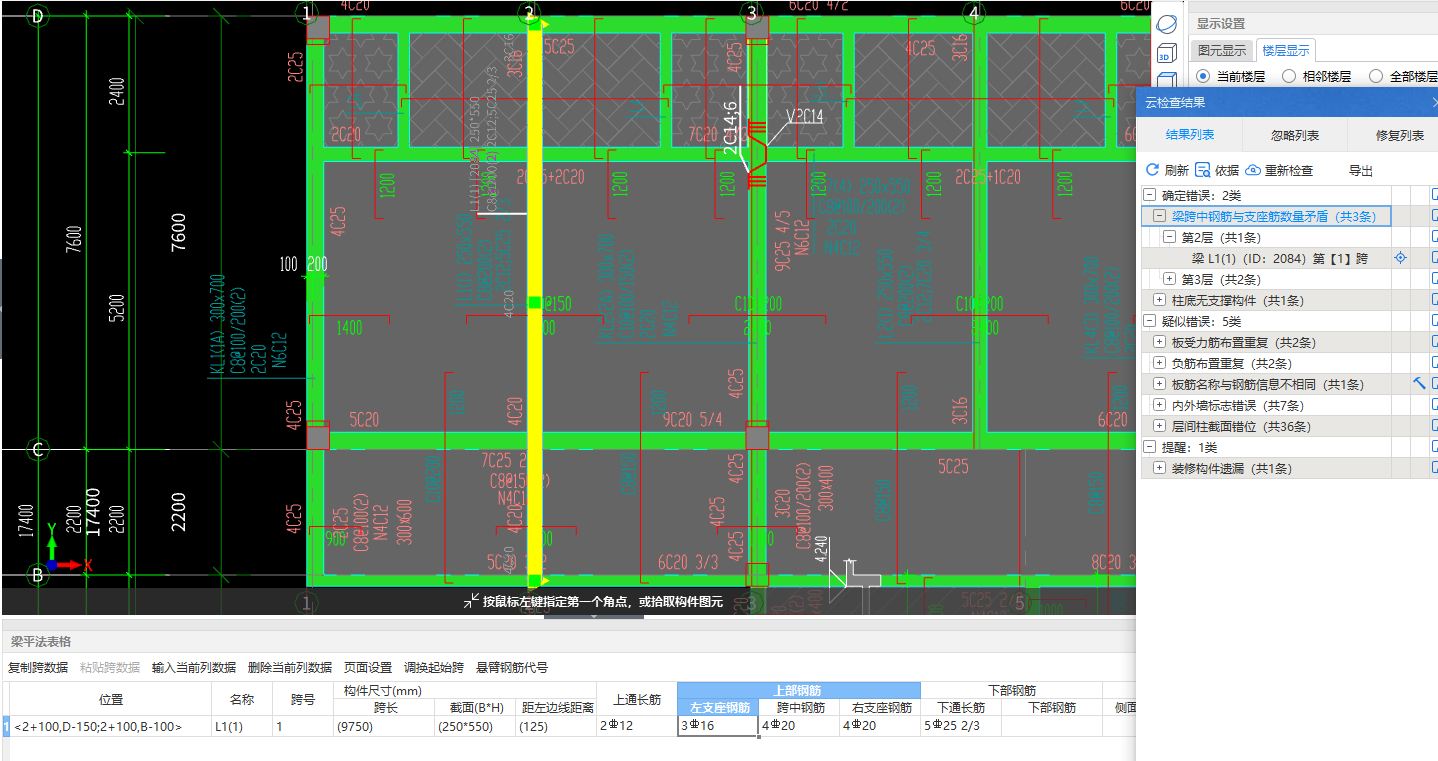Screen dimensions: 1438x761
Task: Click the 依据 basis icon
Action: click(x=1203, y=170)
